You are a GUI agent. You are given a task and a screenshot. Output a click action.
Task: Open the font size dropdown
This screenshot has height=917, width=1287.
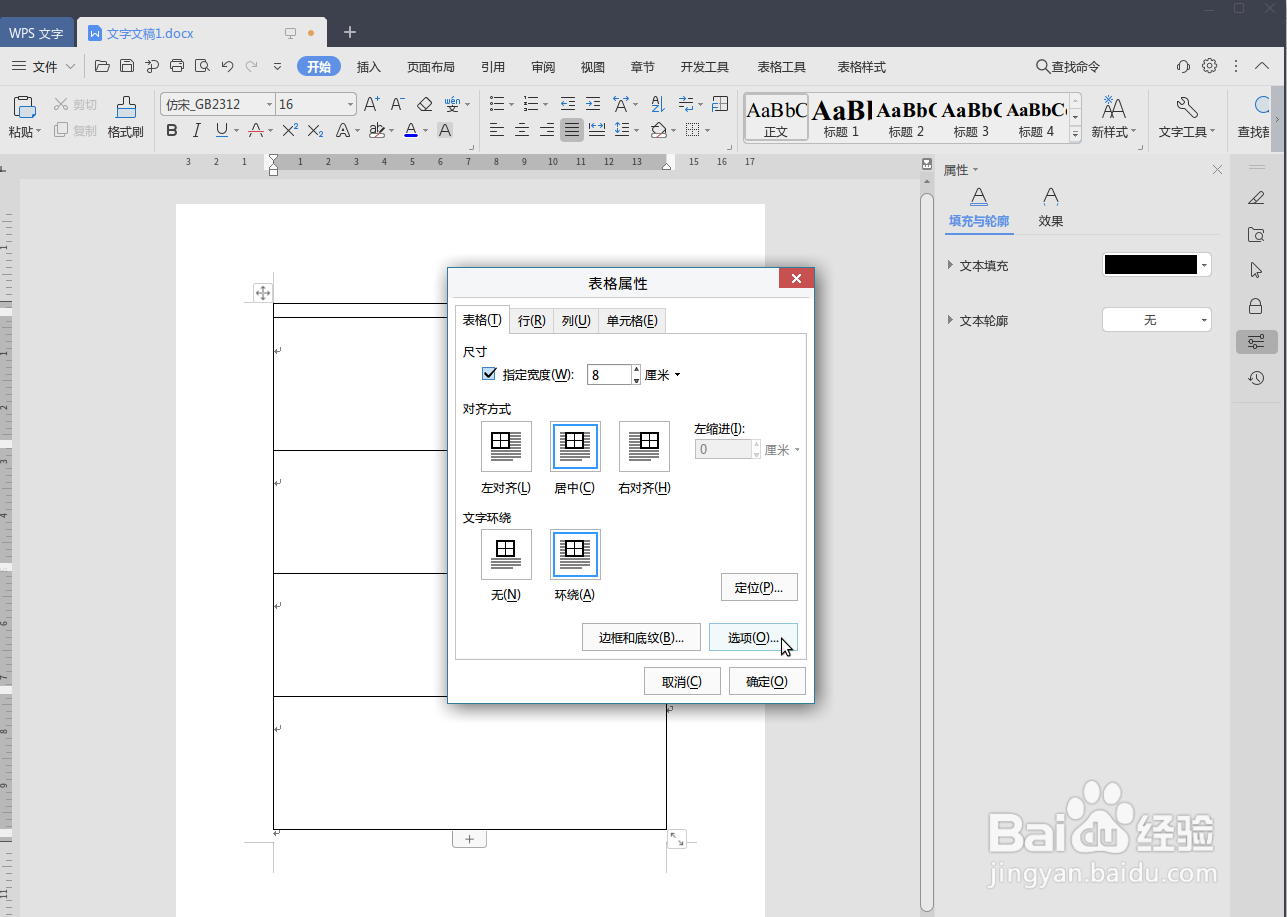click(x=350, y=104)
